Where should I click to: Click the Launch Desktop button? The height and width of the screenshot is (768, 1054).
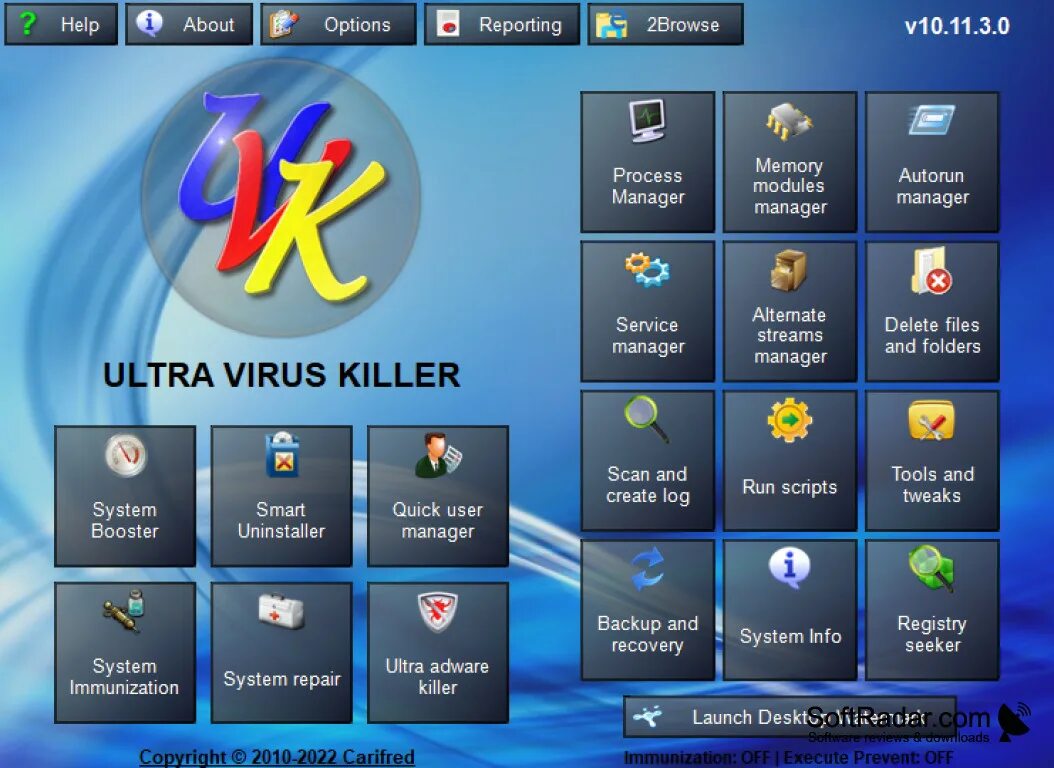790,717
